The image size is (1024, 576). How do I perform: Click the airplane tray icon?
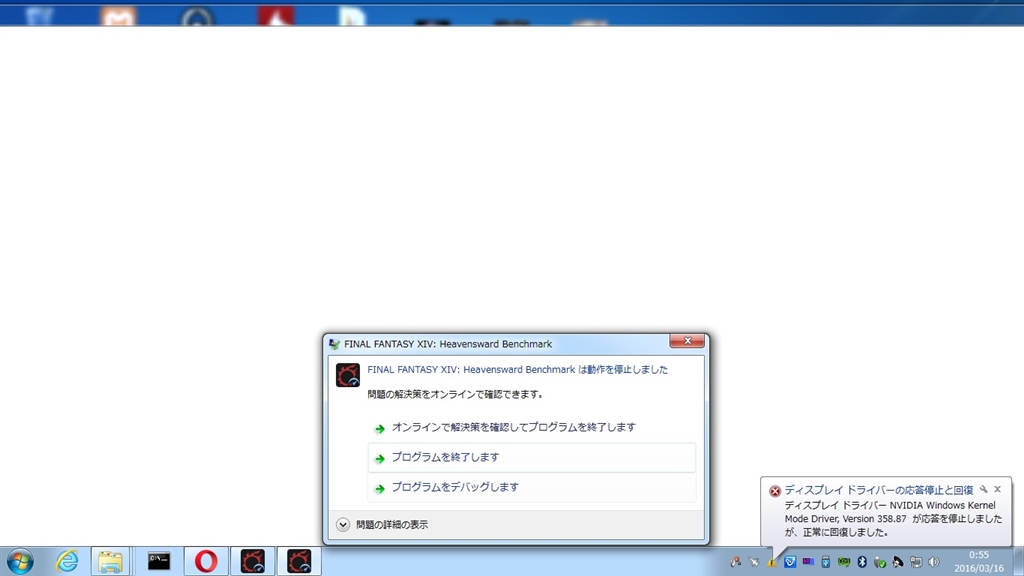point(754,562)
